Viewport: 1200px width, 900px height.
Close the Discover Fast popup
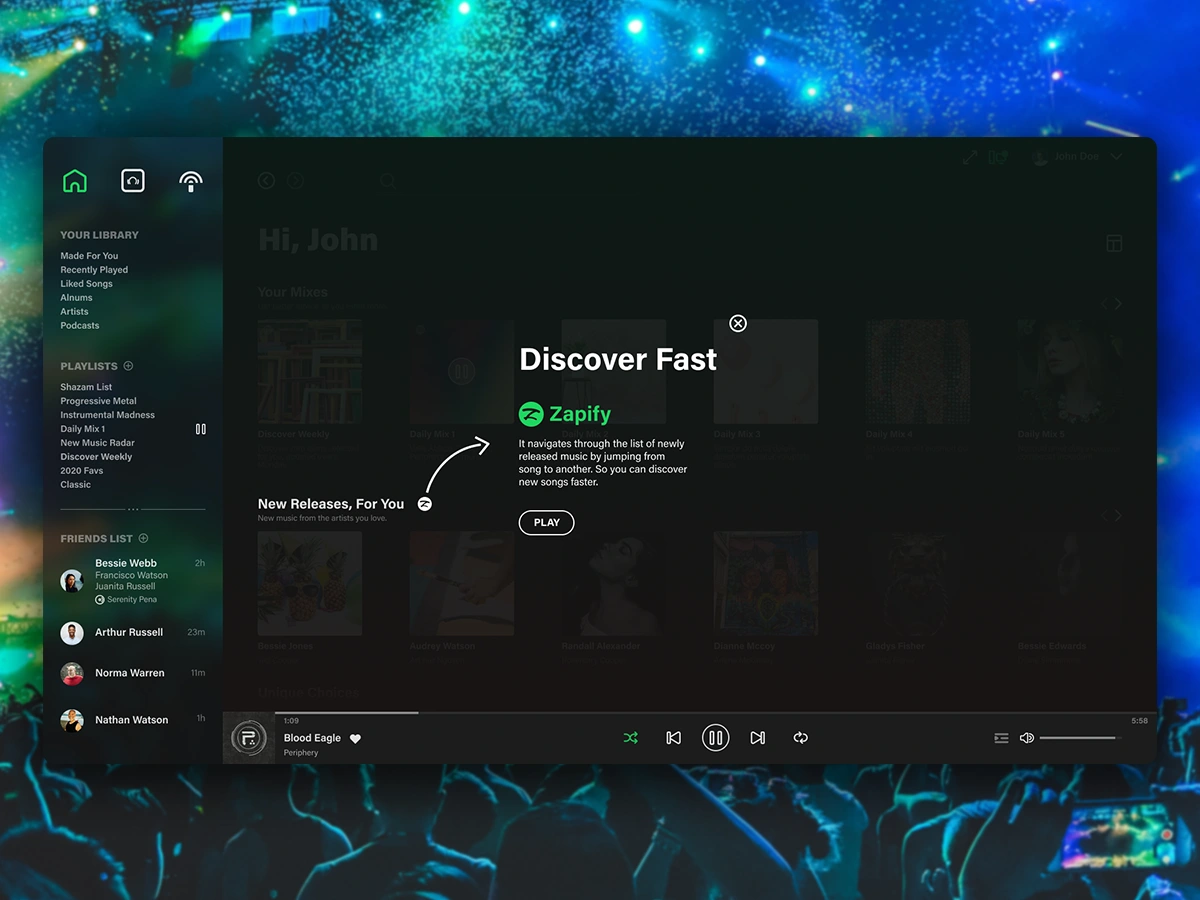point(738,323)
